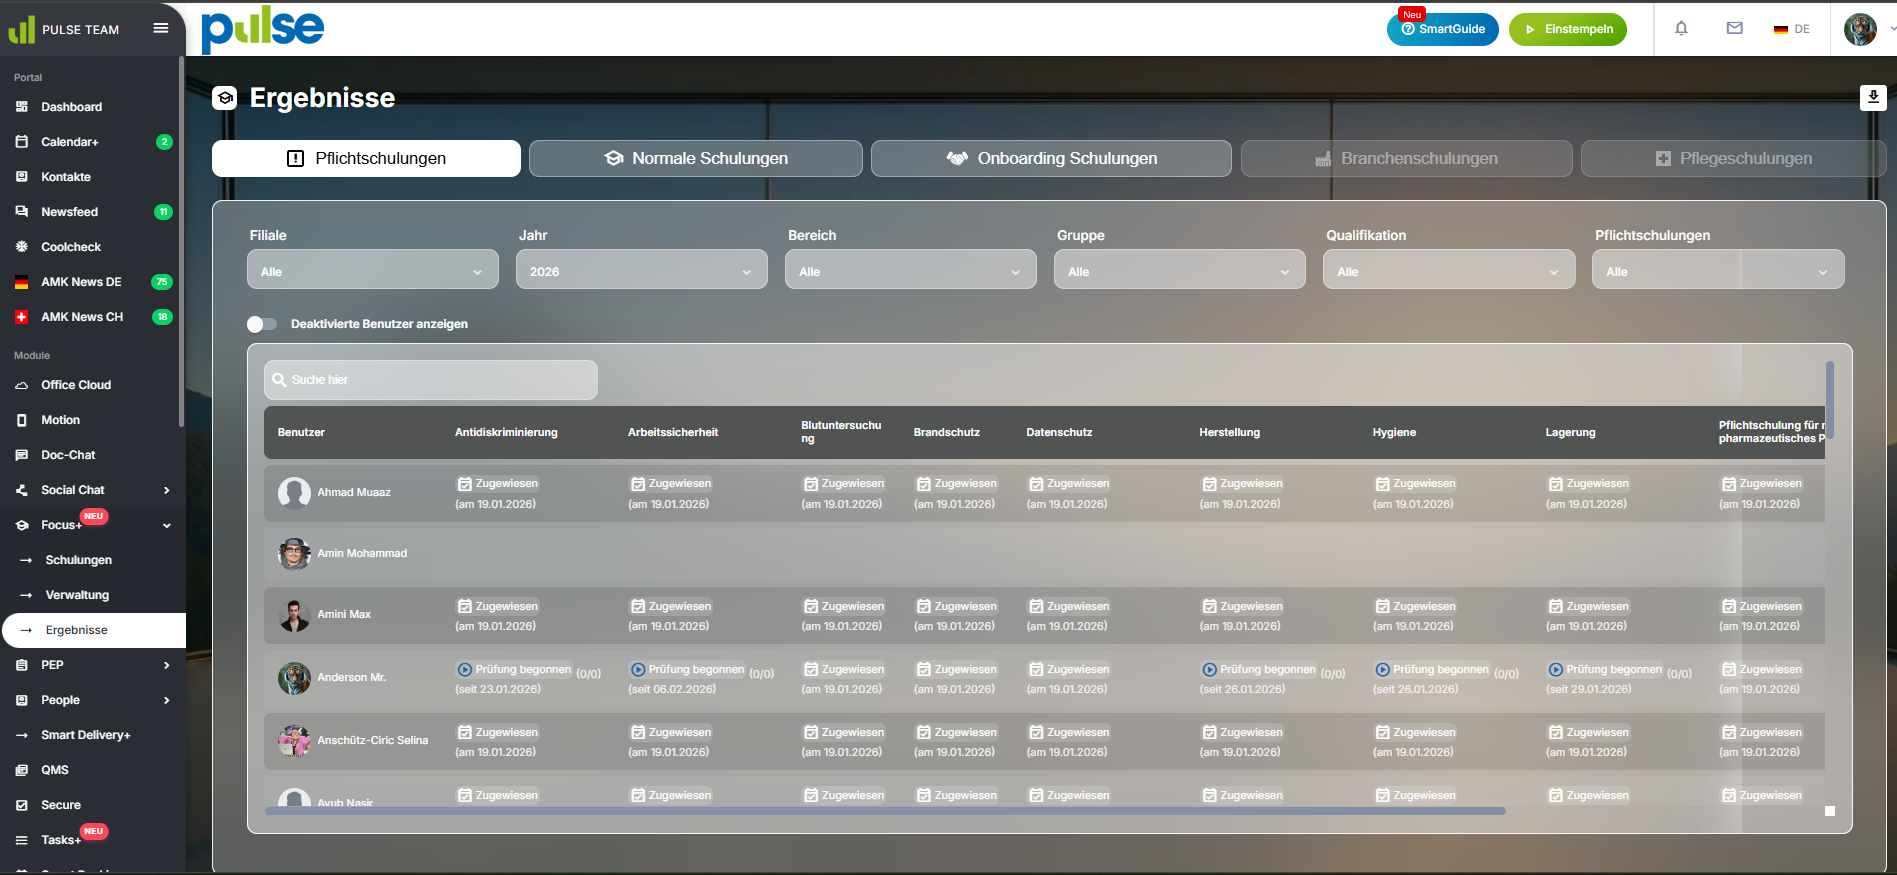Open the DE language selector
1897x875 pixels.
(1792, 29)
